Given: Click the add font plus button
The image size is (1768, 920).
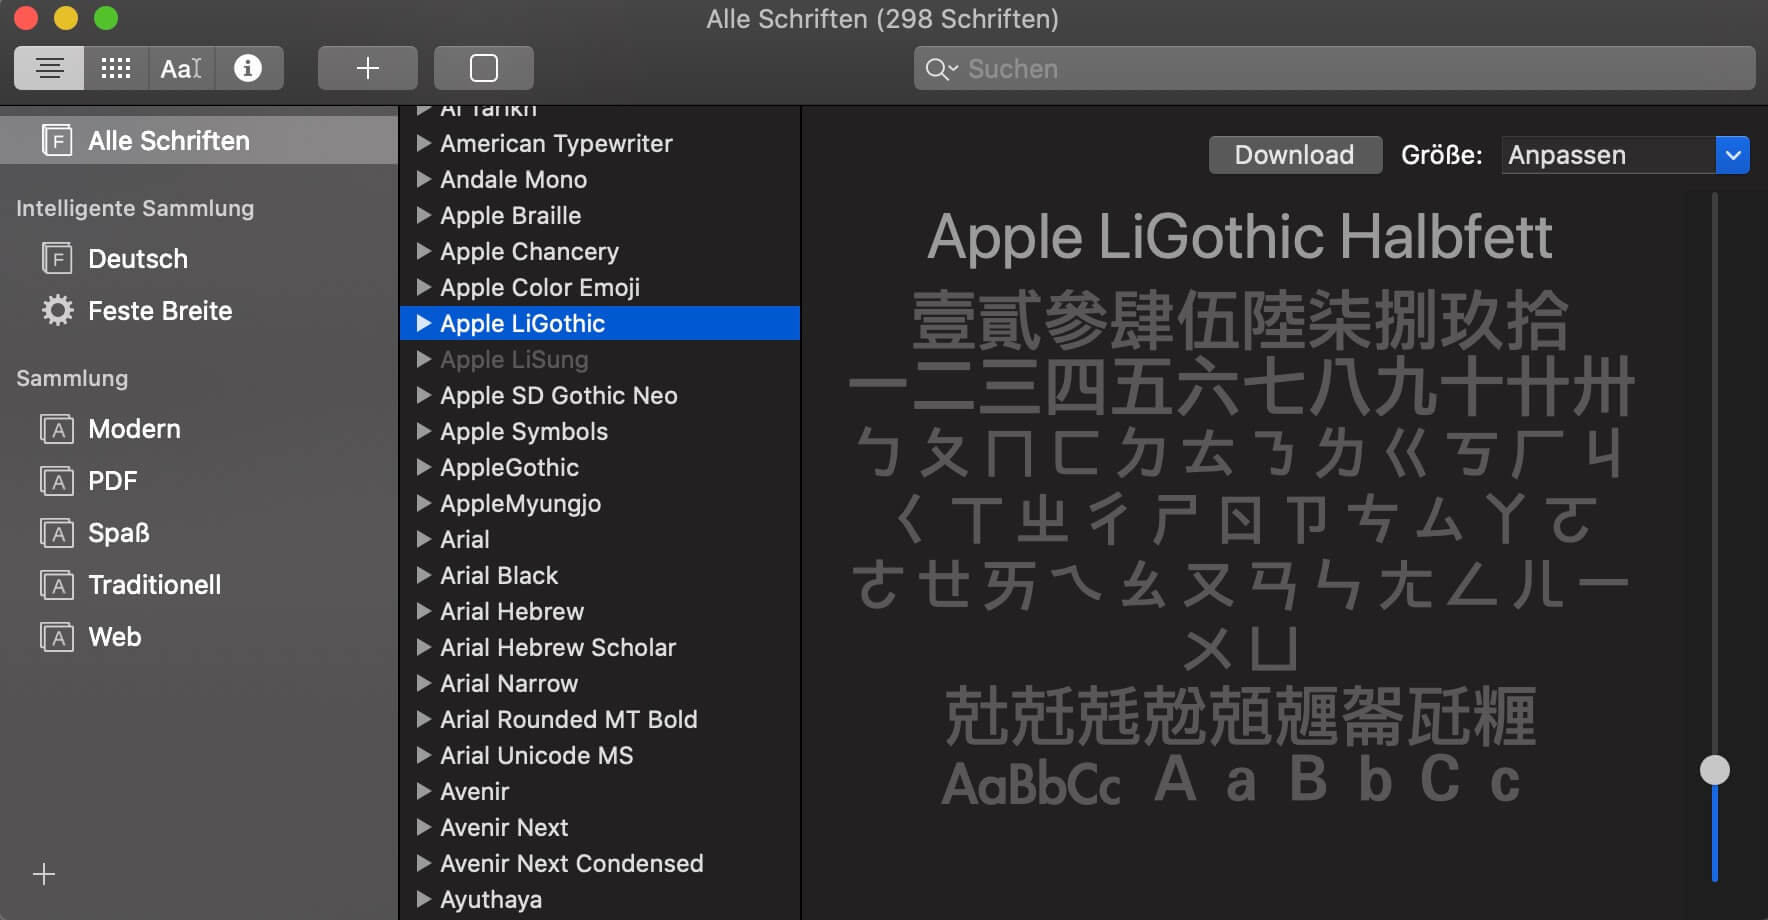Looking at the screenshot, I should tap(367, 68).
